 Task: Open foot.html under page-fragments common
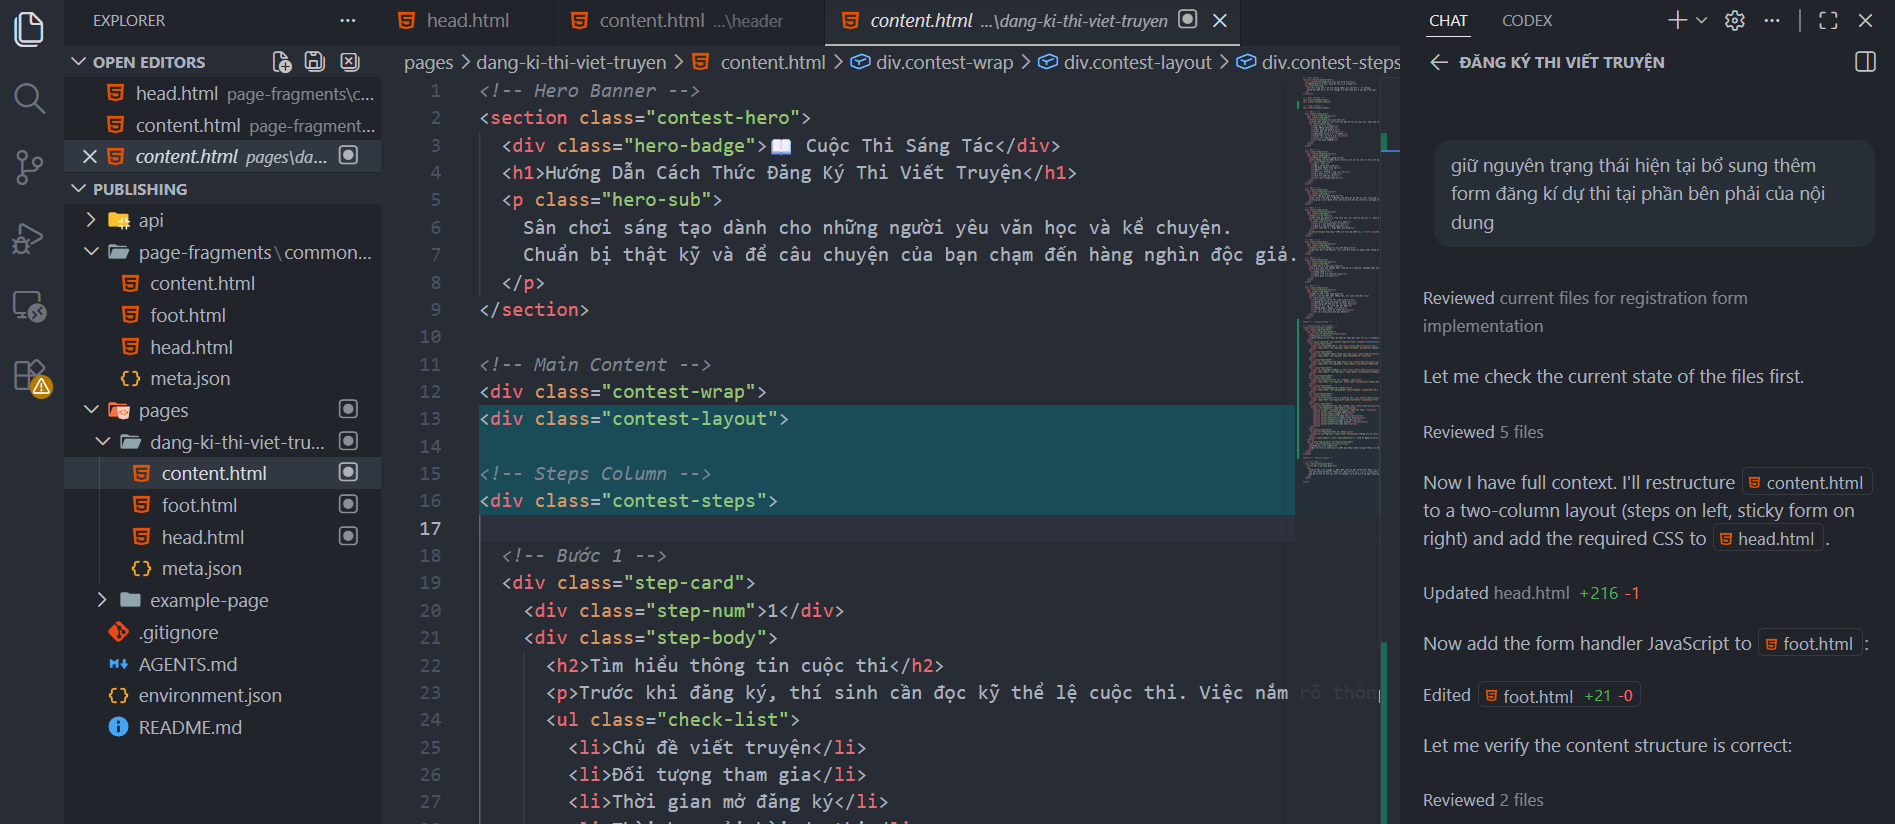click(x=188, y=315)
